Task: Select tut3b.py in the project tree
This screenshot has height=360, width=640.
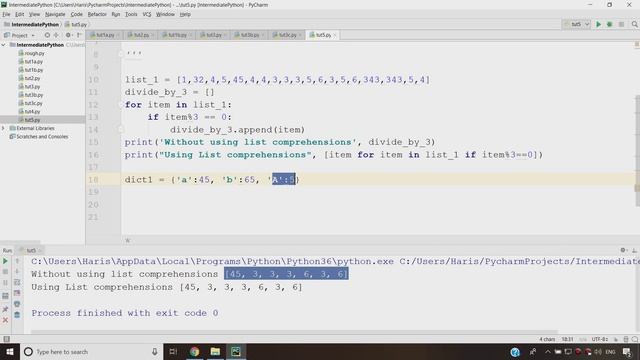Action: (31, 95)
